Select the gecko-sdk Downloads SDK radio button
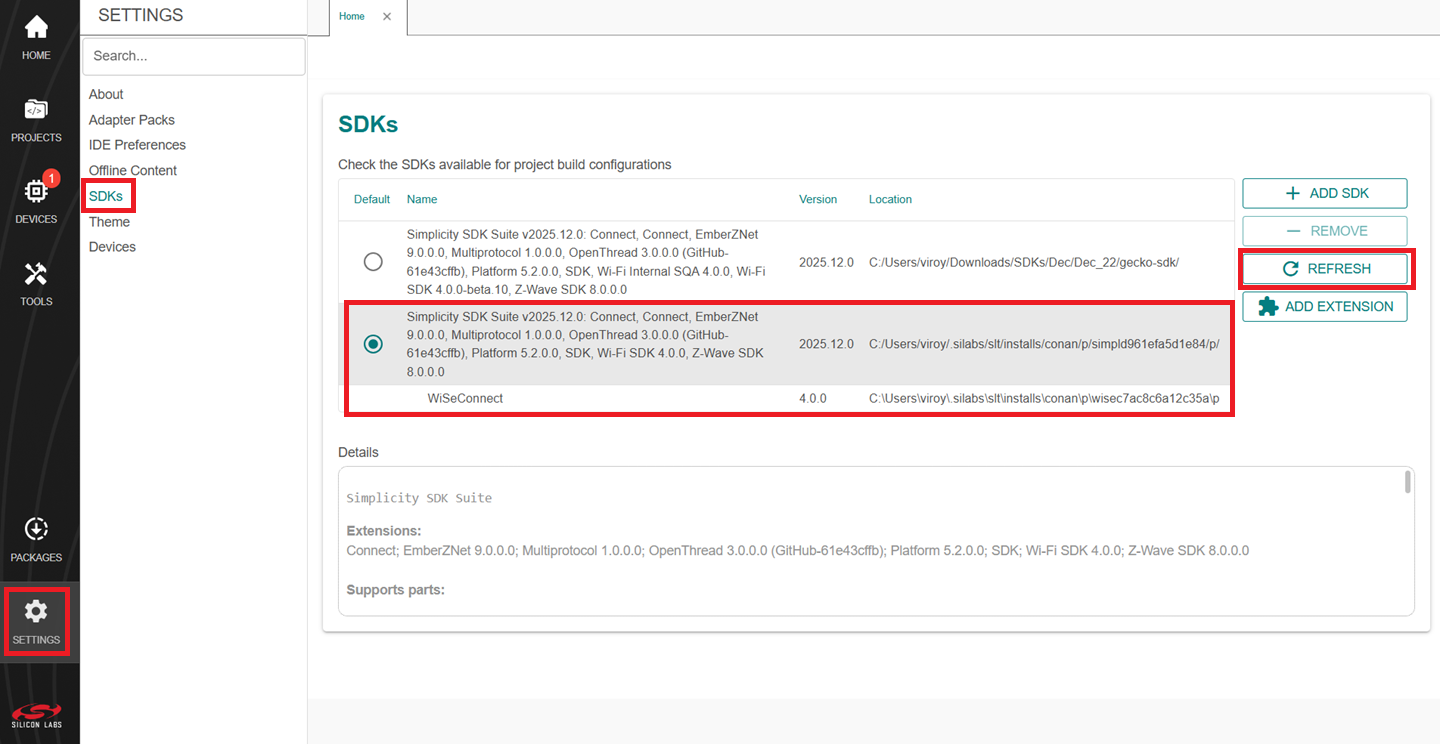 373,261
